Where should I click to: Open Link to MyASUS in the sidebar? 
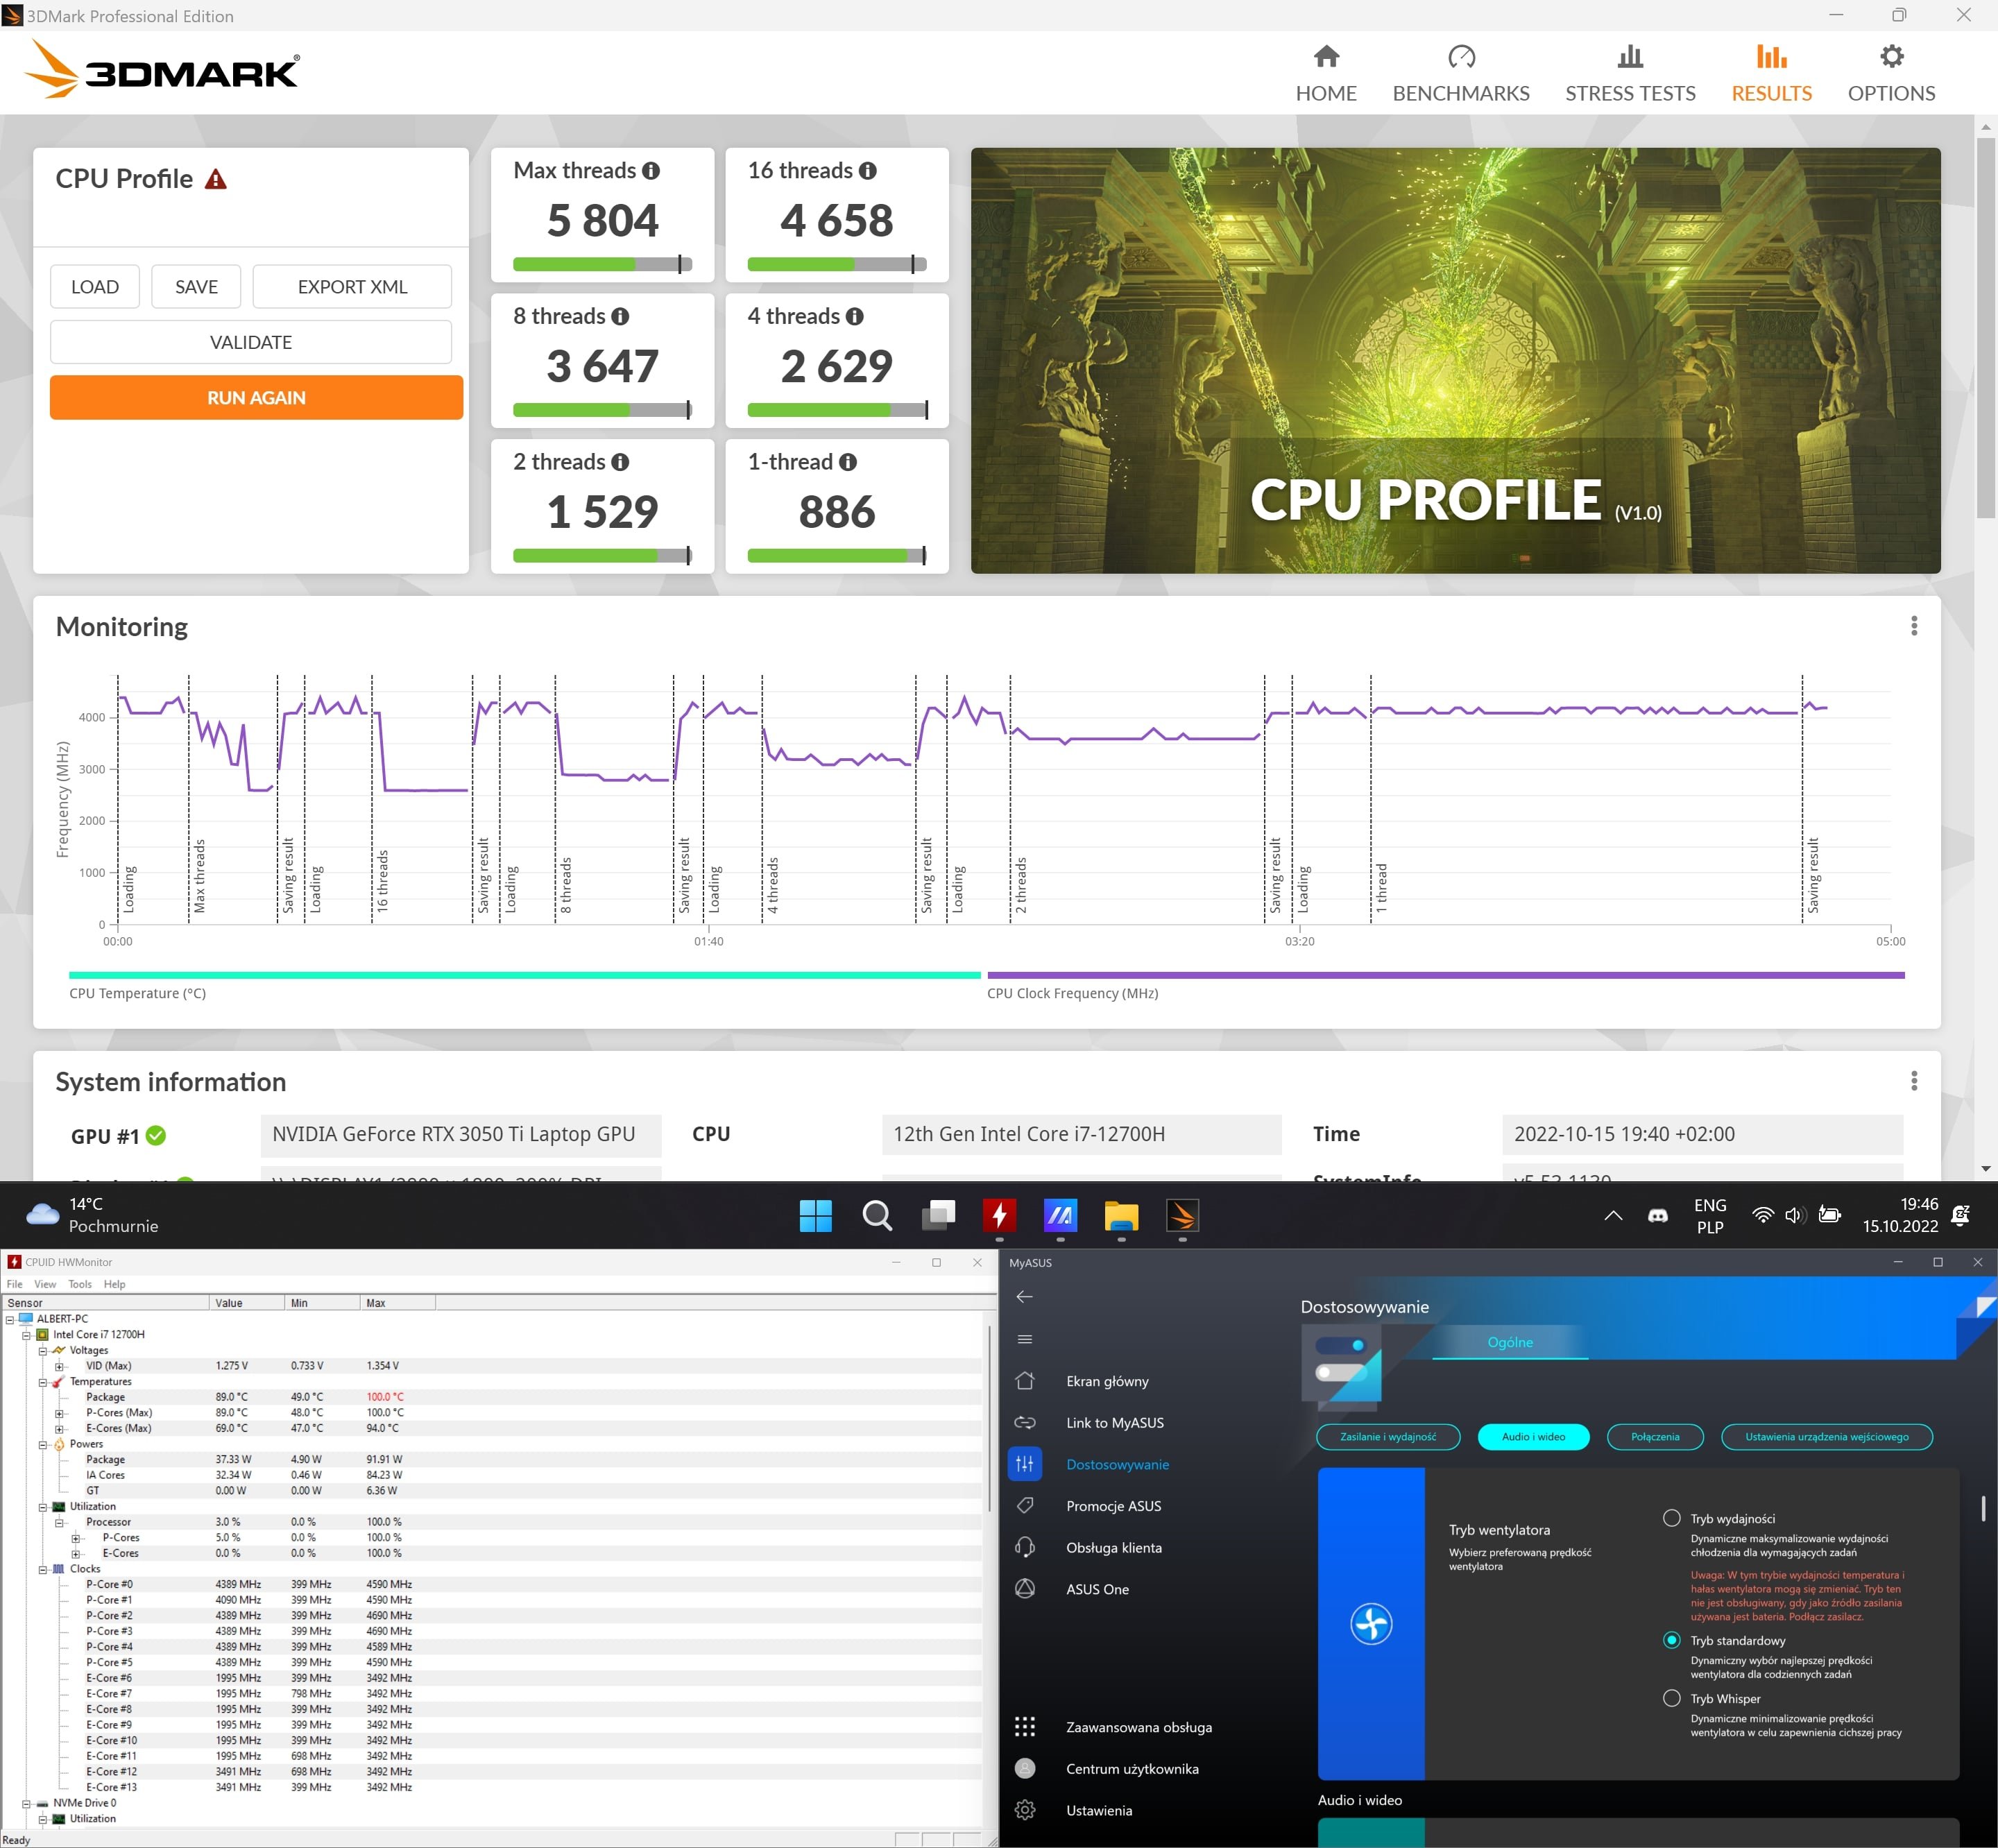[1114, 1423]
